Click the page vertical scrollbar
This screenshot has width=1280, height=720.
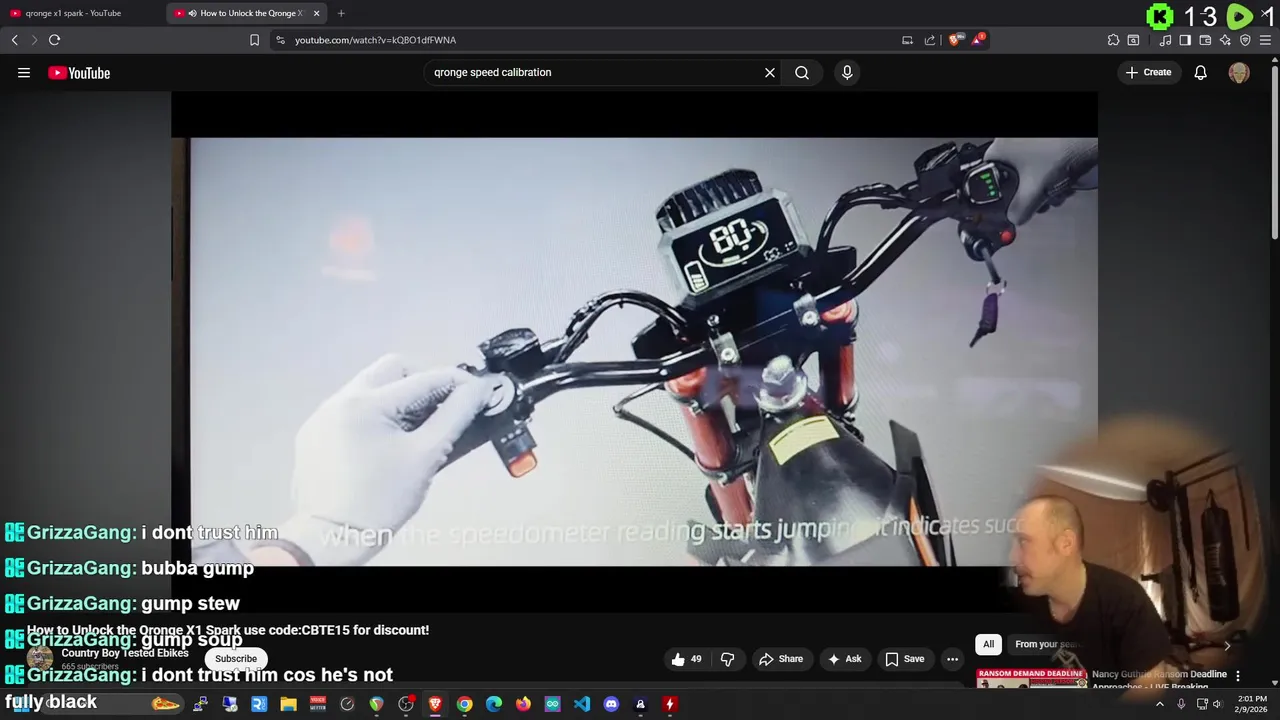[1274, 150]
